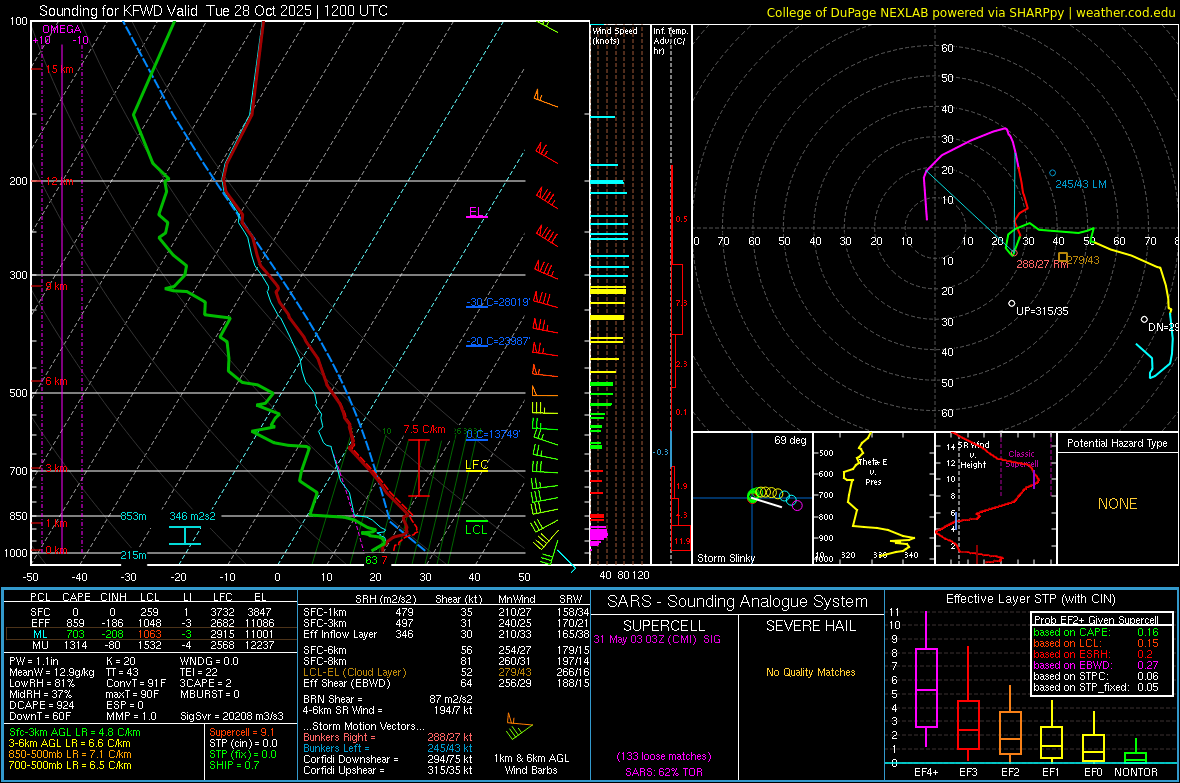Click the 'SARS: 62% TOR' text
Viewport: 1180px width, 783px height.
tap(664, 772)
